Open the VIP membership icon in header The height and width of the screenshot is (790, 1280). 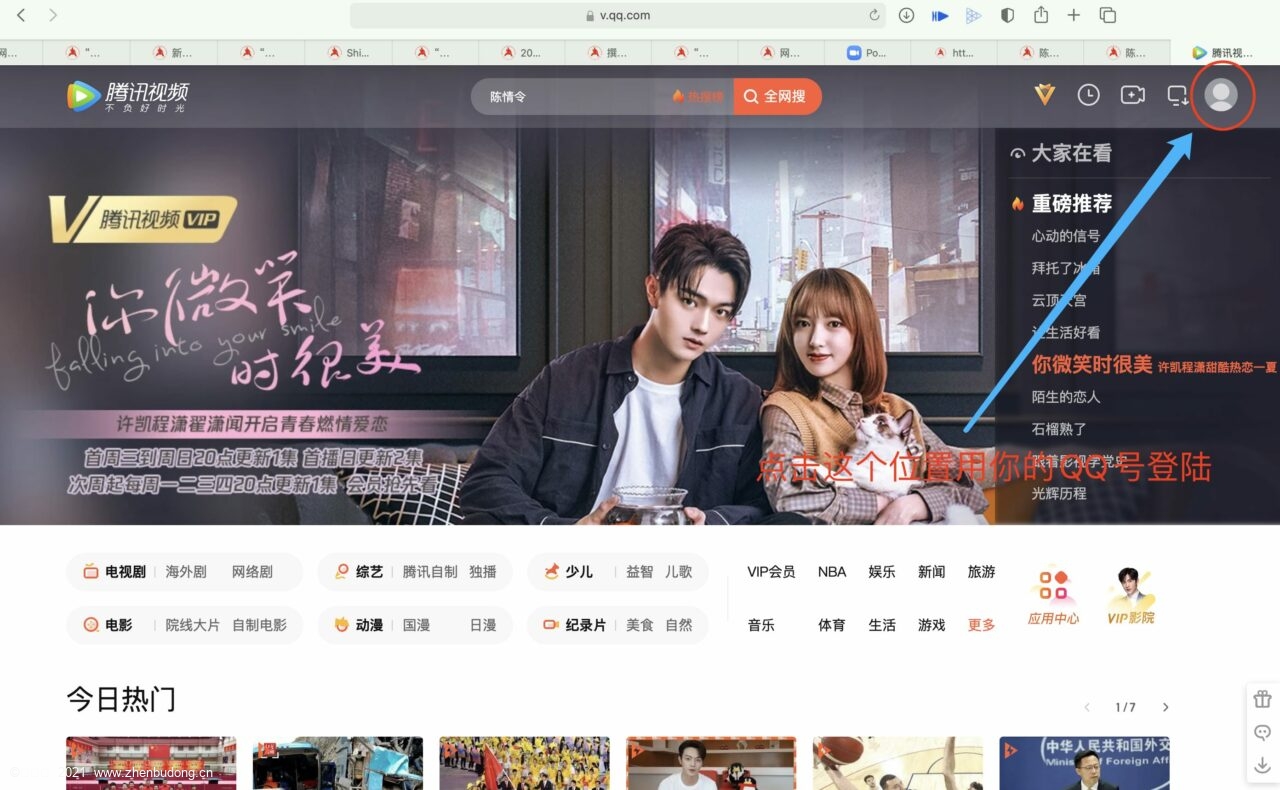point(1044,94)
